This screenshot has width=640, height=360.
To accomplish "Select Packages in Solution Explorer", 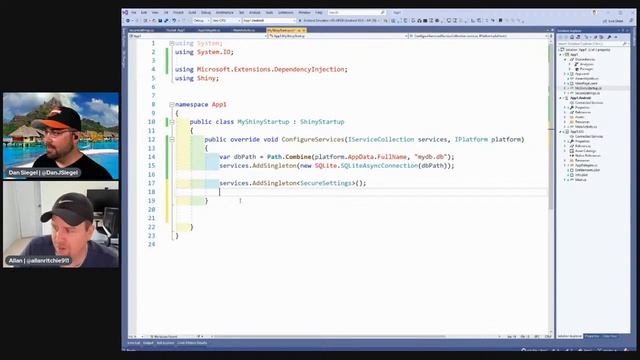I will [x=586, y=69].
